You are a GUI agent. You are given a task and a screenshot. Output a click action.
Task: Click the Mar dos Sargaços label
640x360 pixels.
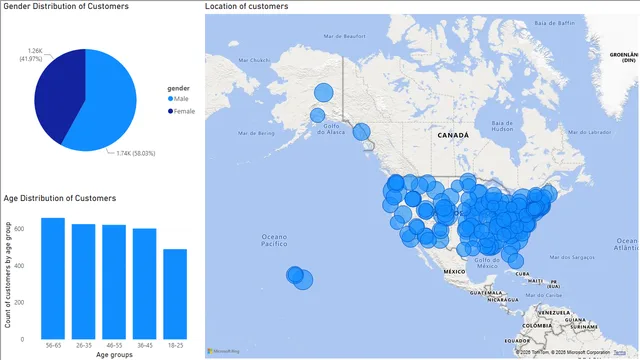click(572, 257)
